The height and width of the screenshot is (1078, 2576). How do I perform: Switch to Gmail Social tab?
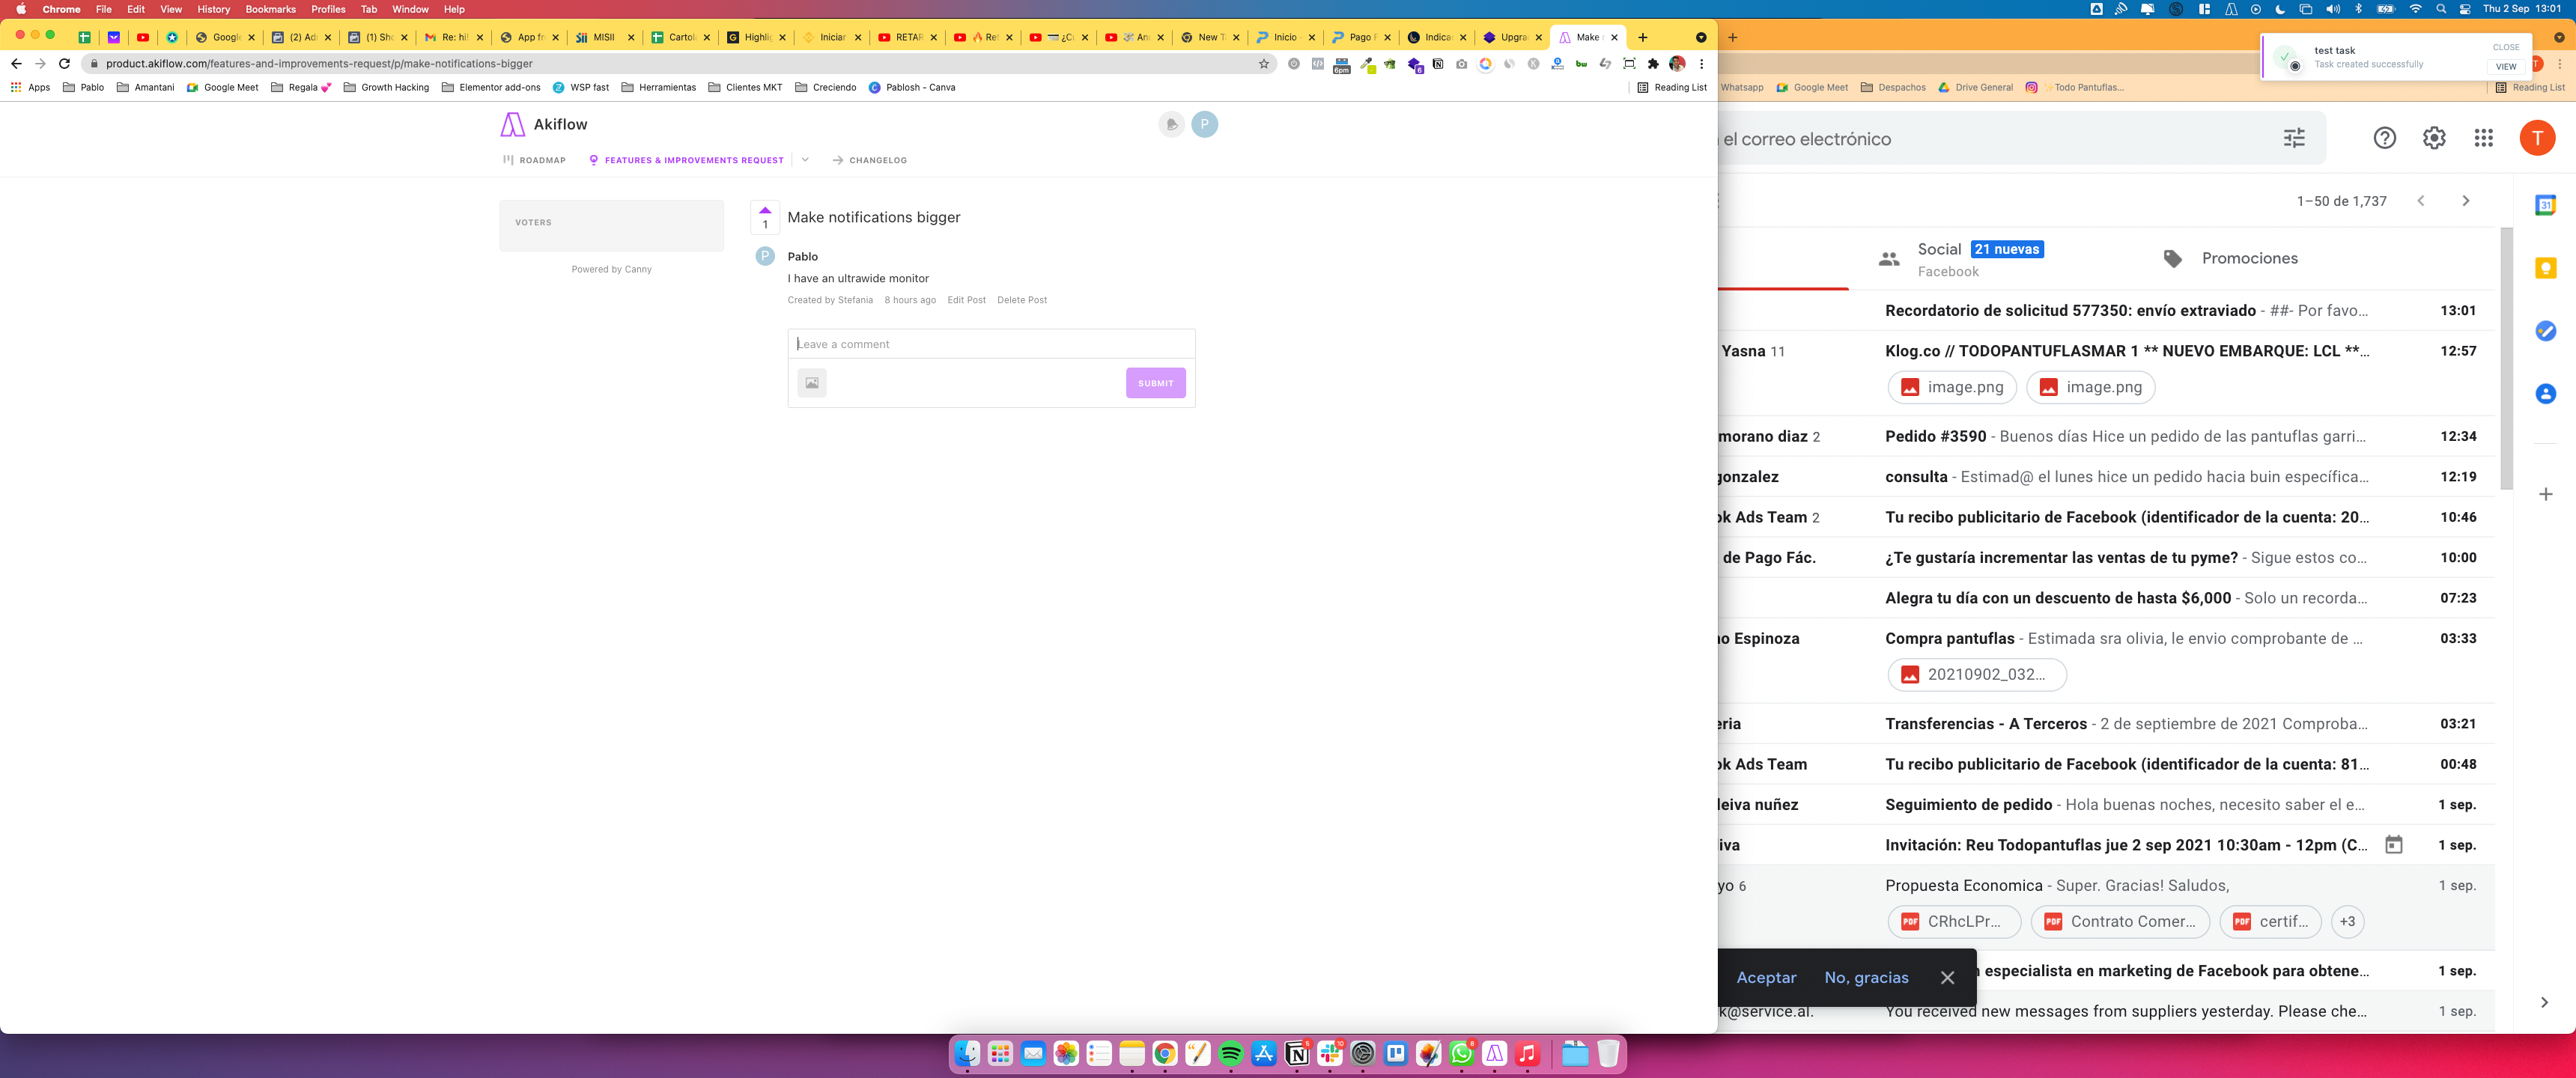[1961, 259]
